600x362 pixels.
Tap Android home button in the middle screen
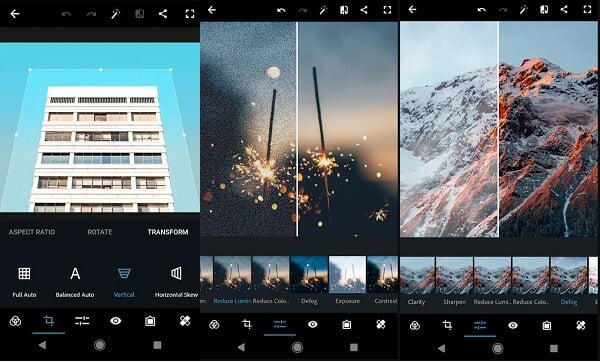click(x=297, y=347)
